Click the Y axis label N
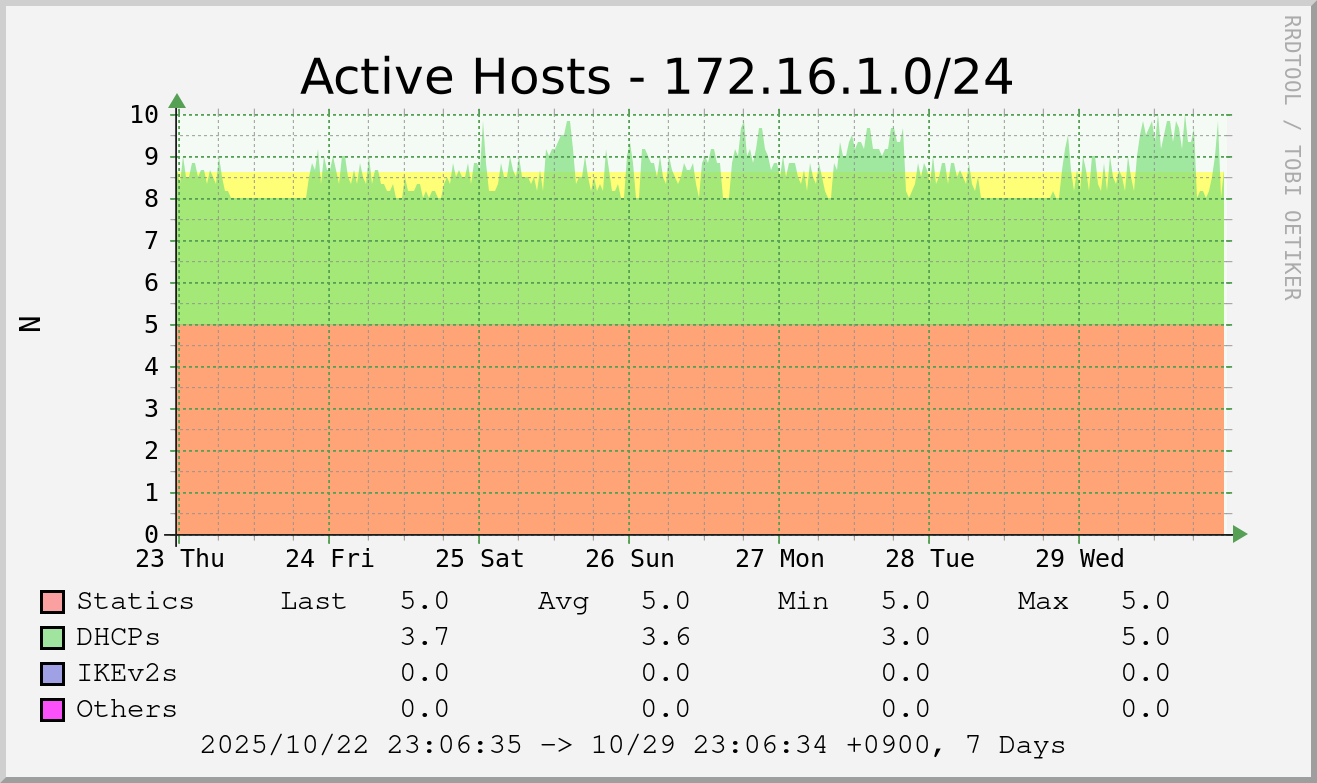The width and height of the screenshot is (1317, 783). pos(31,323)
